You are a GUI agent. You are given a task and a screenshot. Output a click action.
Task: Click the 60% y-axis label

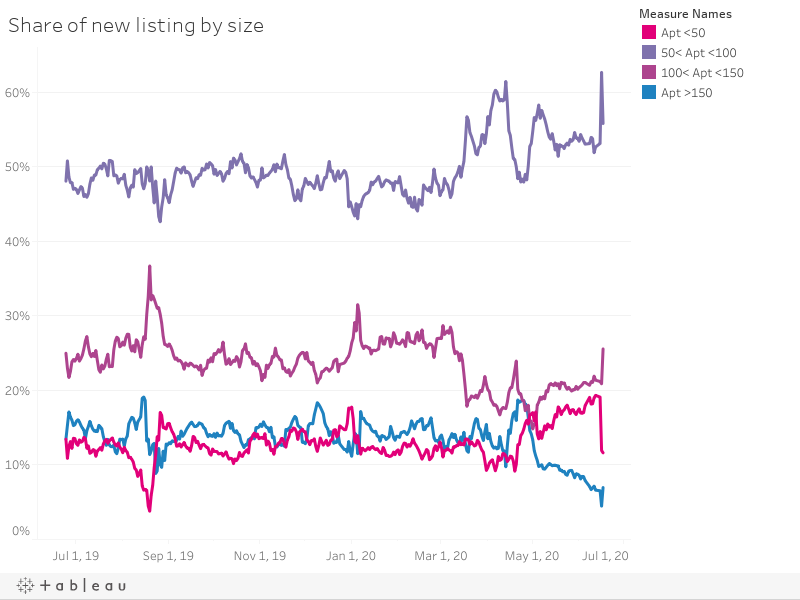17,92
